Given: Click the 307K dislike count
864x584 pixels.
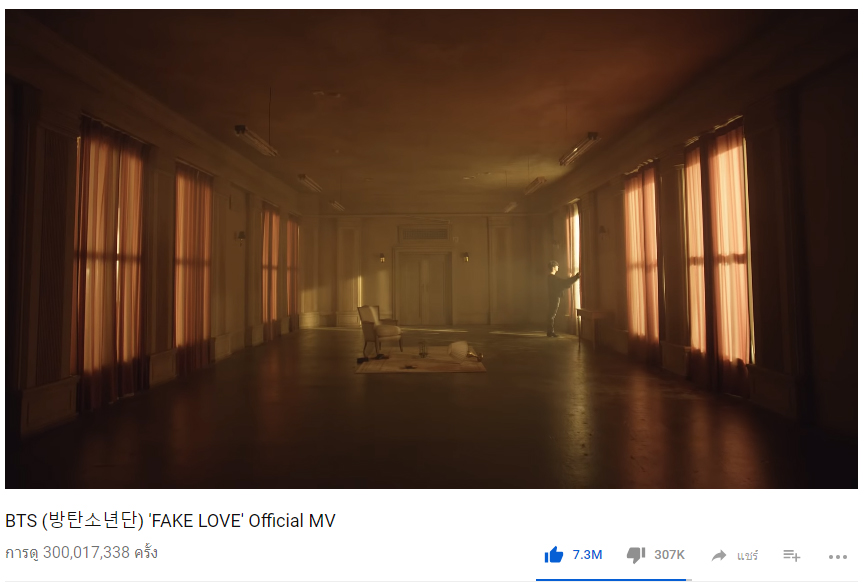Looking at the screenshot, I should (x=669, y=555).
